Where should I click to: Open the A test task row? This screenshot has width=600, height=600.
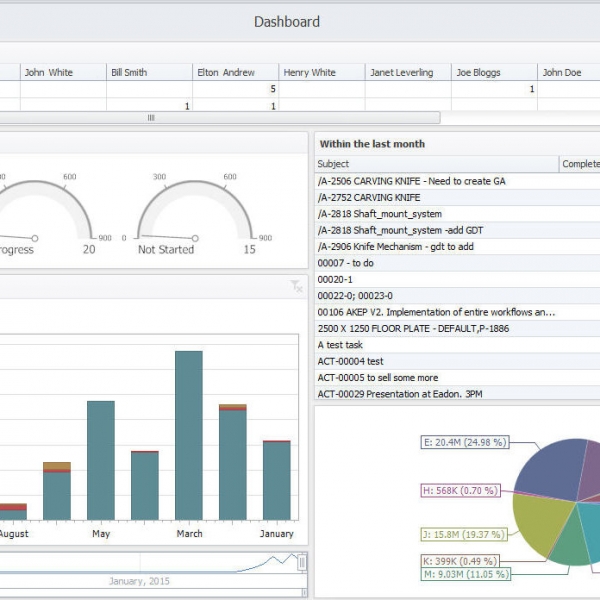(x=341, y=344)
